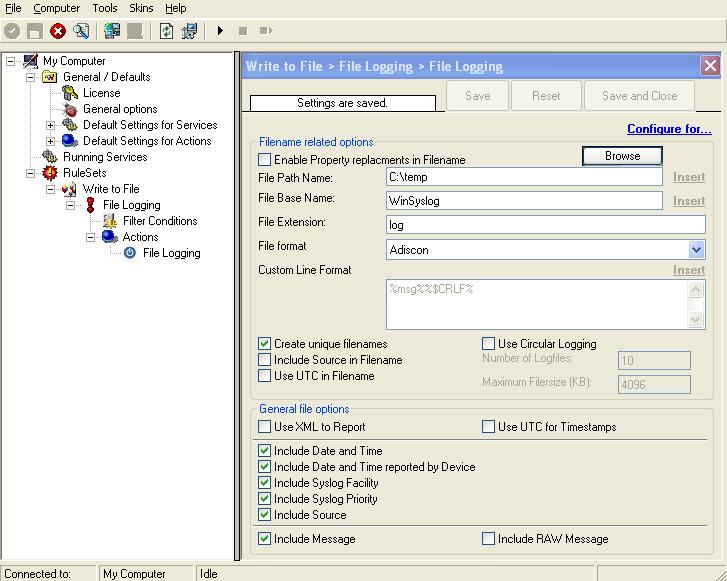
Task: Collapse the File Logging rule node
Action: click(x=70, y=205)
